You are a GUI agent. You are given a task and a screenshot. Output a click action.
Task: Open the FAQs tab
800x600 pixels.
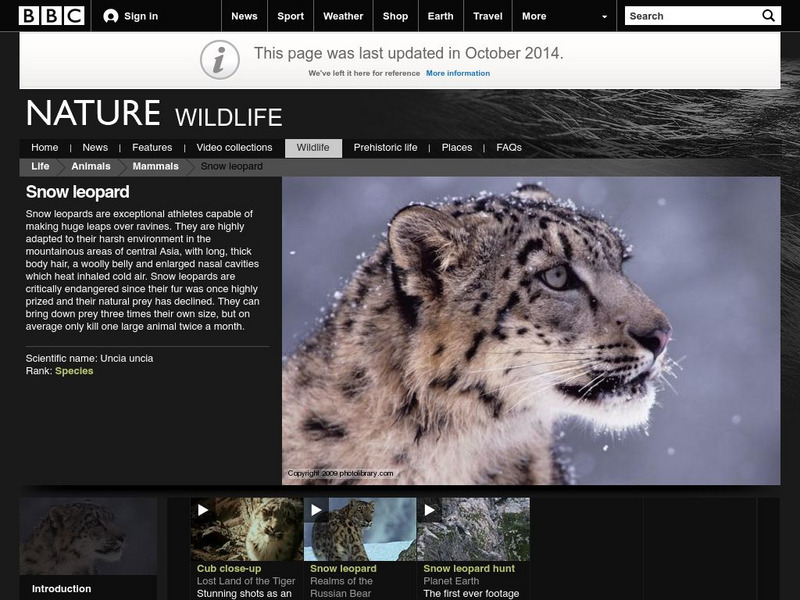tap(507, 146)
